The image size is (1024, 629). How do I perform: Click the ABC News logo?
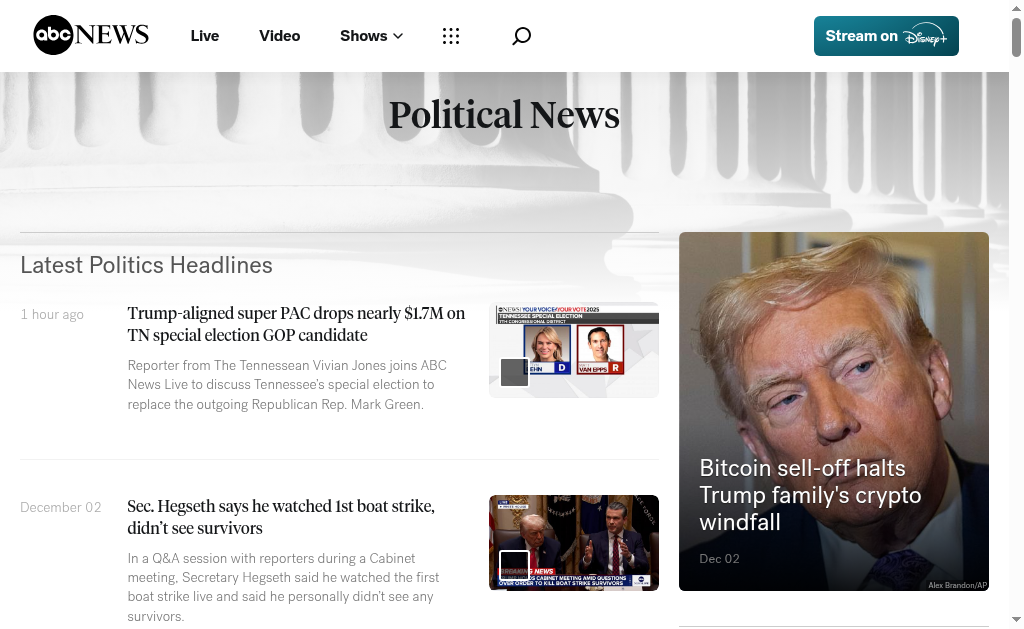click(x=91, y=36)
